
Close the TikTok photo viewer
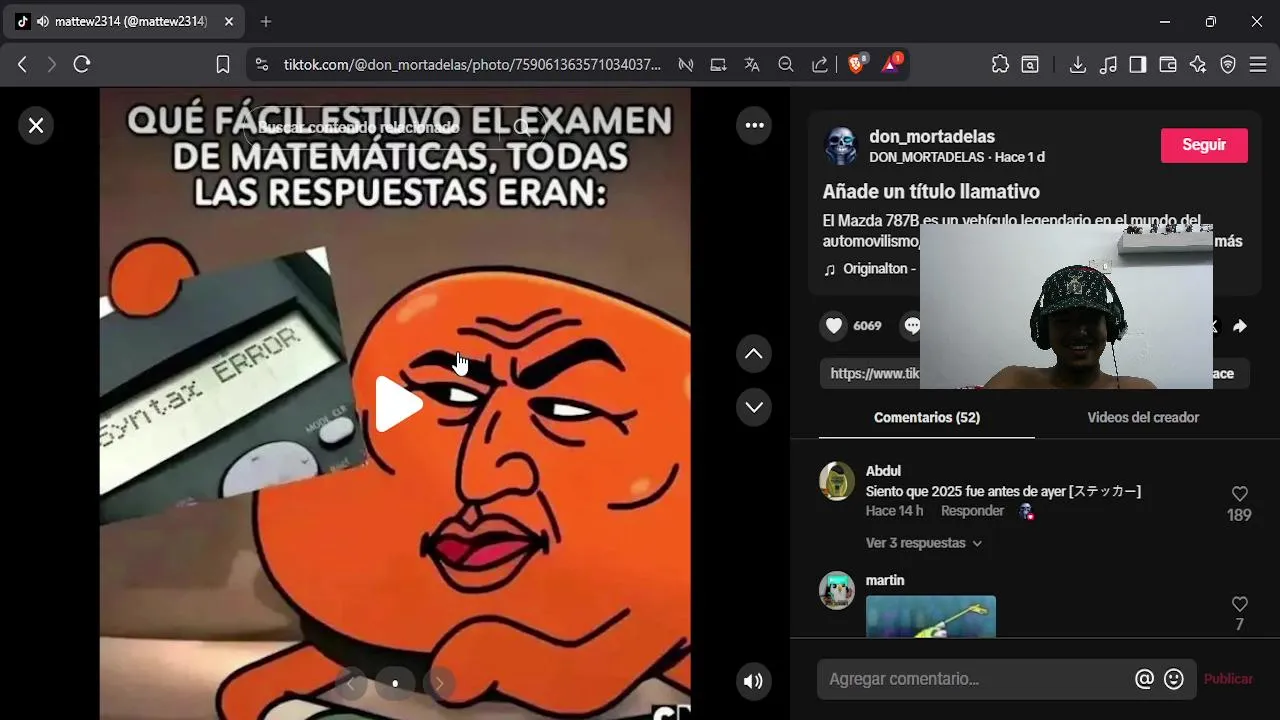pyautogui.click(x=36, y=125)
